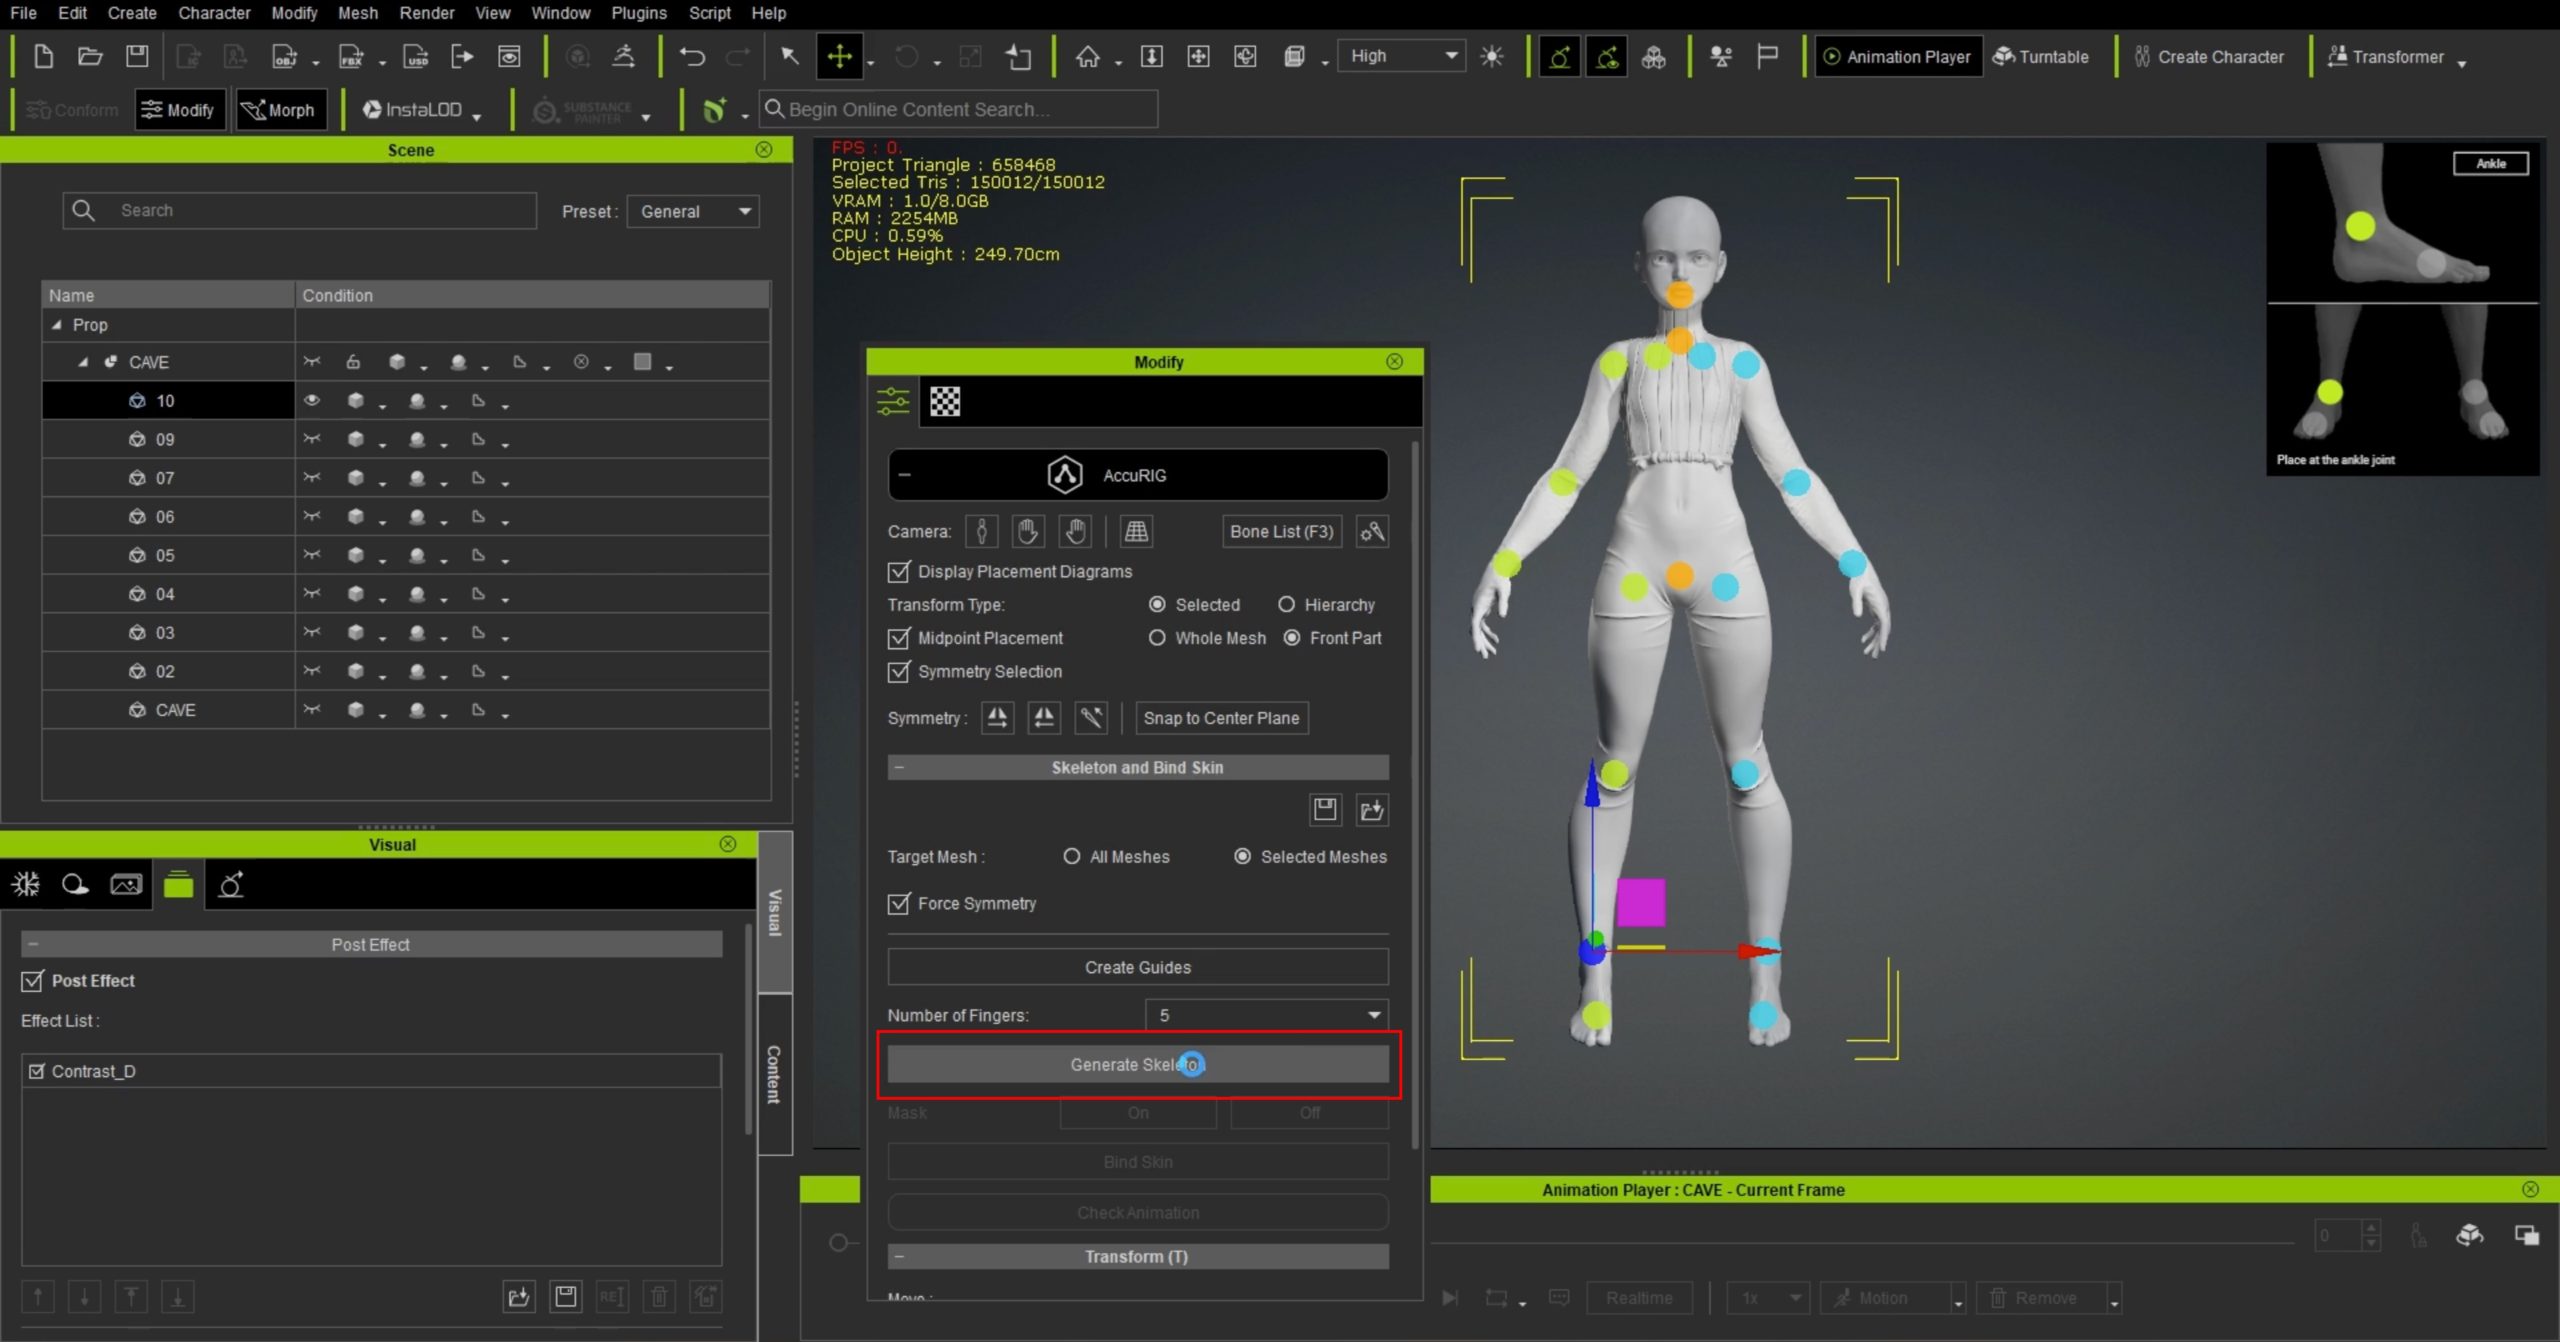Click the magenta transform gizmo square
This screenshot has width=2560, height=1342.
coord(1640,902)
